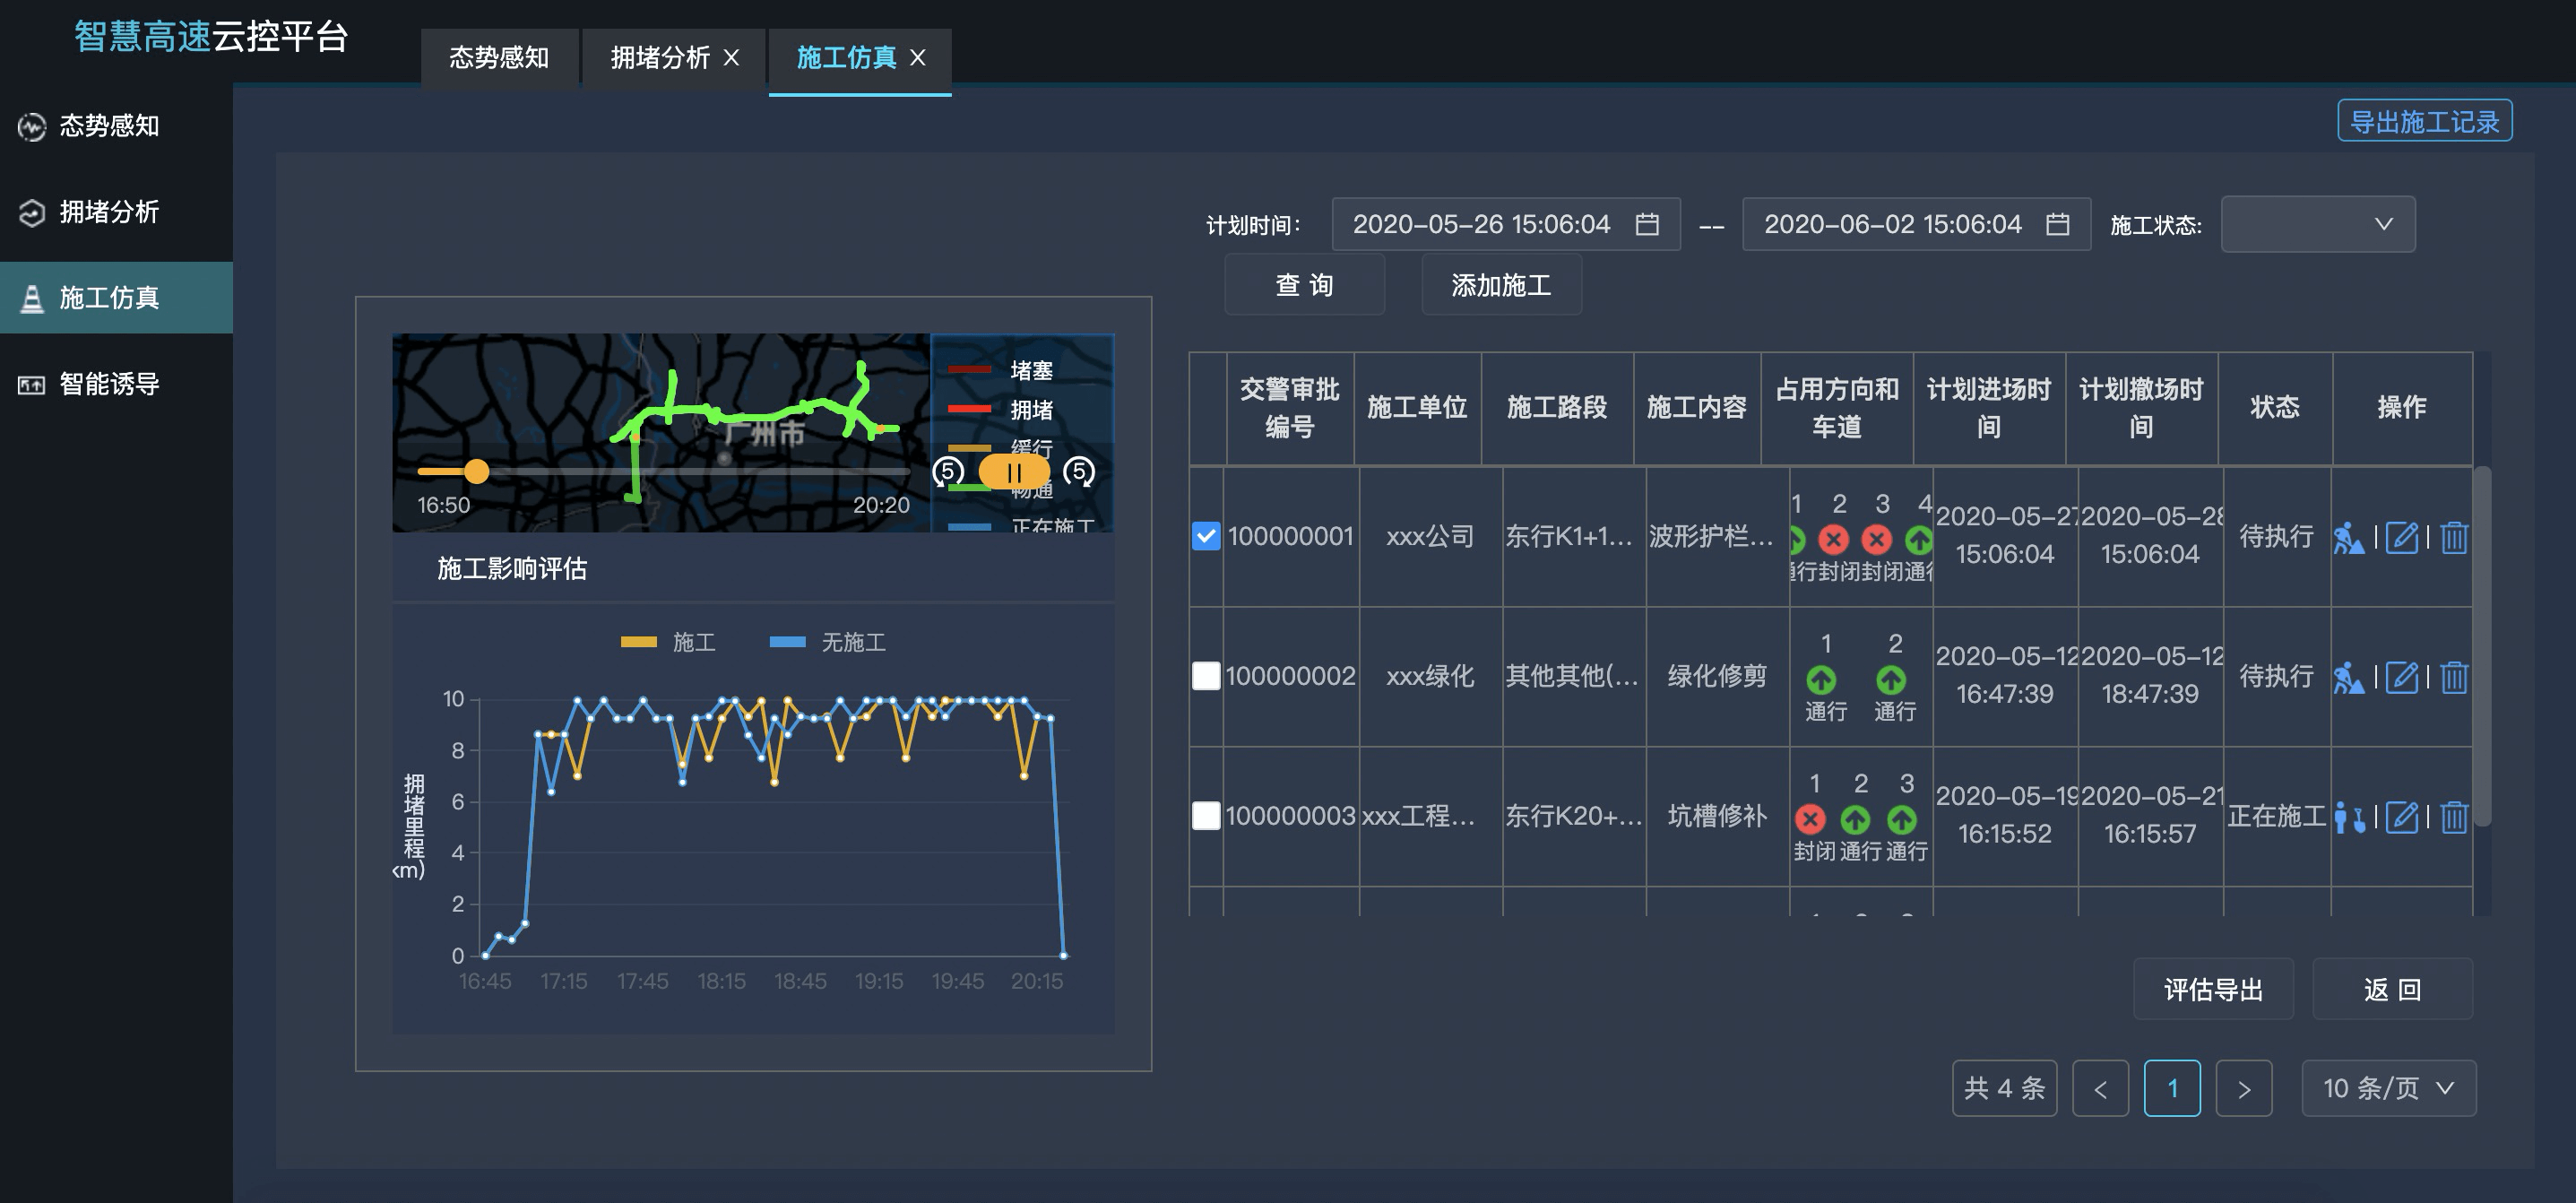Edit construction record 100000002

click(x=2402, y=678)
